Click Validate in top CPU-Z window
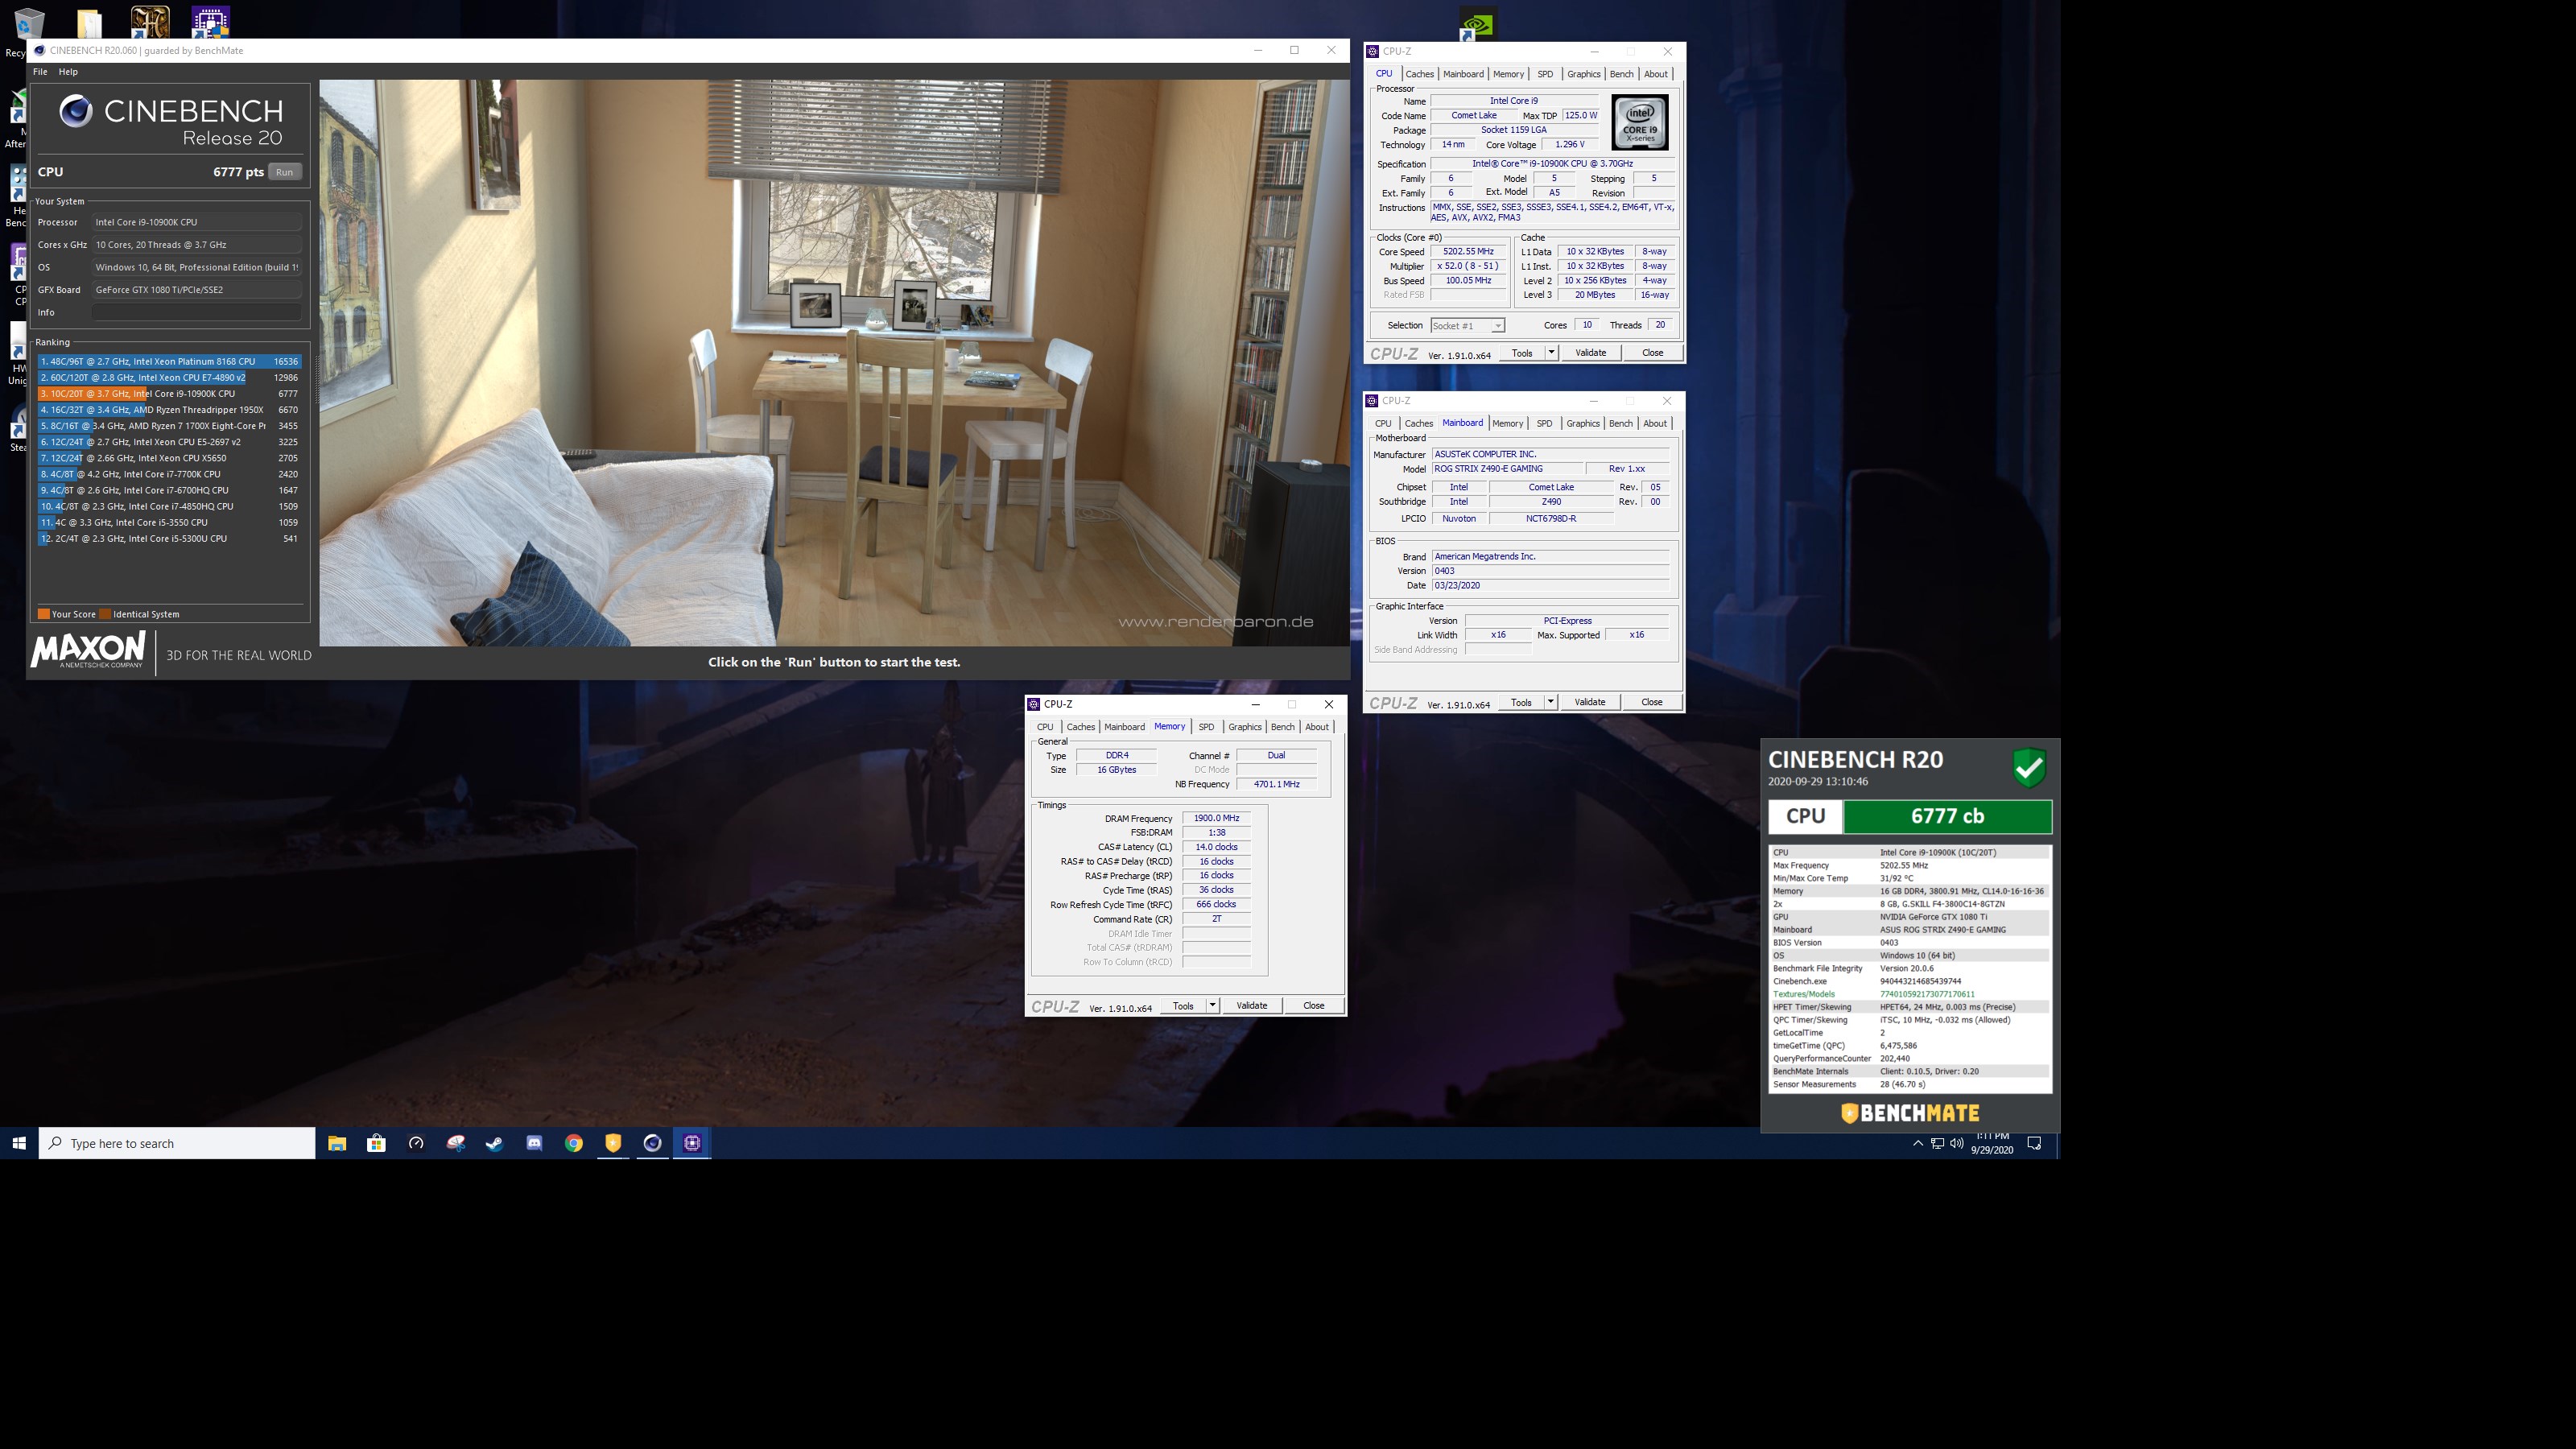The height and width of the screenshot is (1449, 2576). [x=1590, y=353]
